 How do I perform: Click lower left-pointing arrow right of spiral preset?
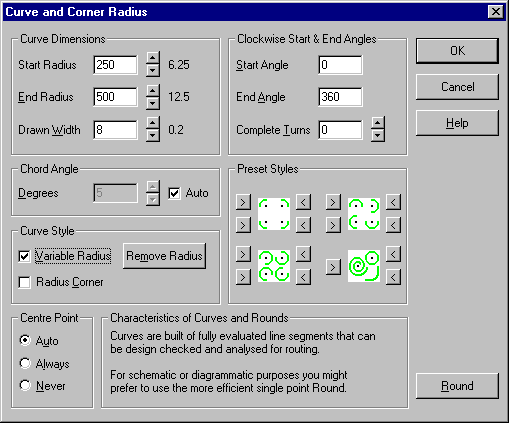[393, 277]
